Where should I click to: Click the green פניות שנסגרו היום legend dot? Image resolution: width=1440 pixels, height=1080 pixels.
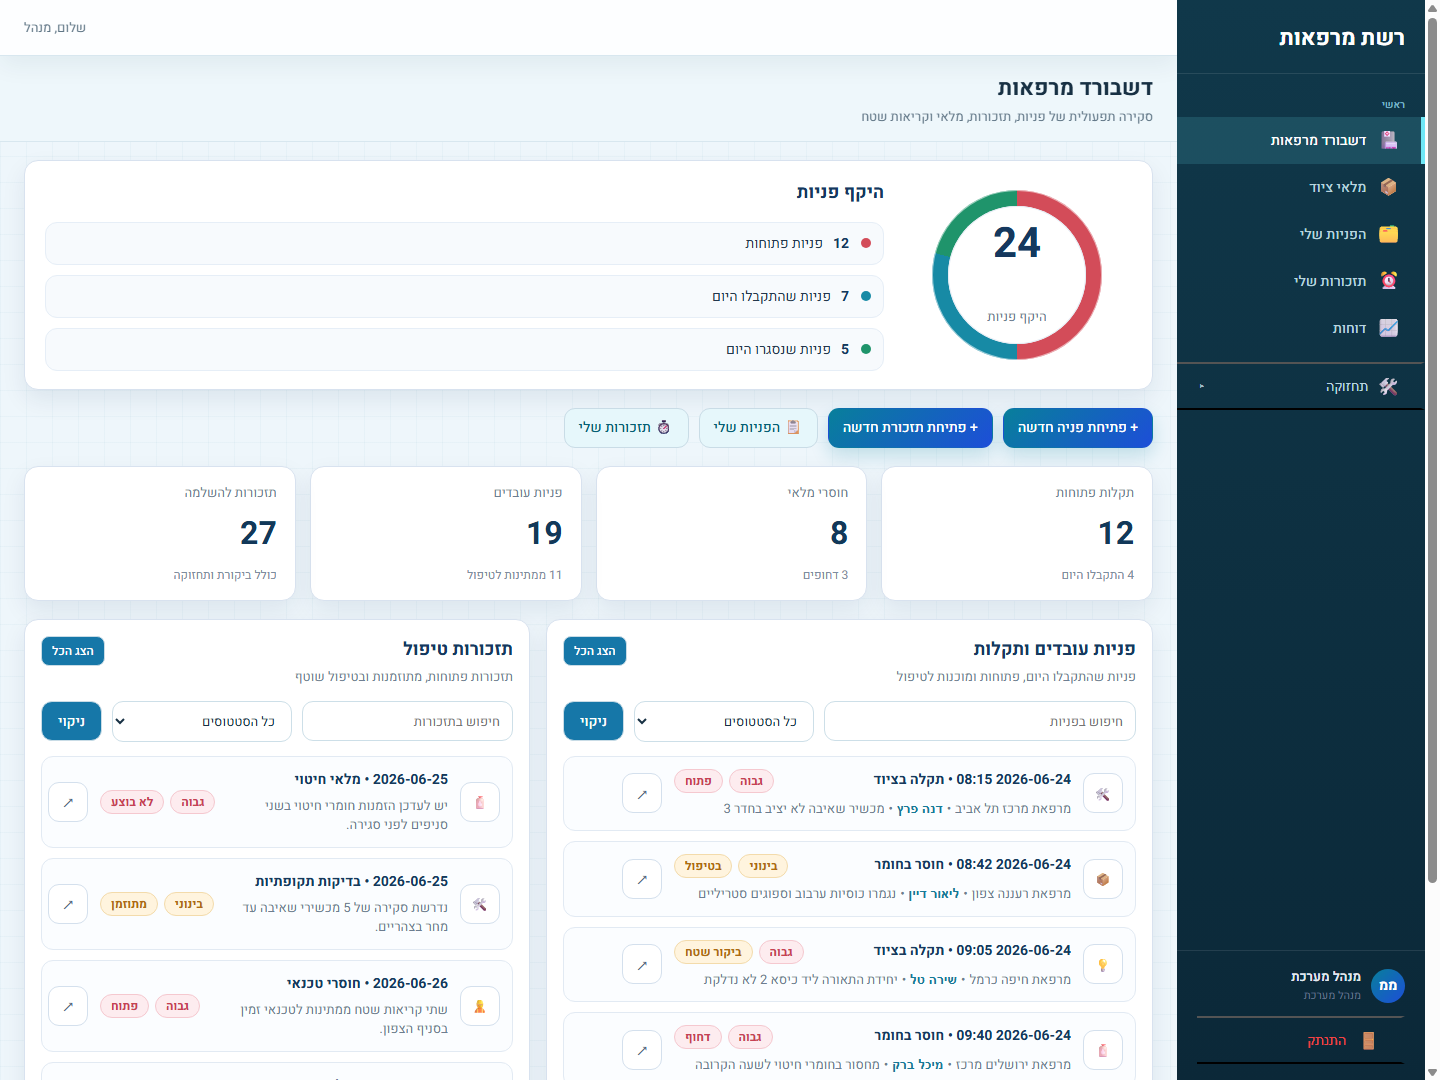(866, 349)
